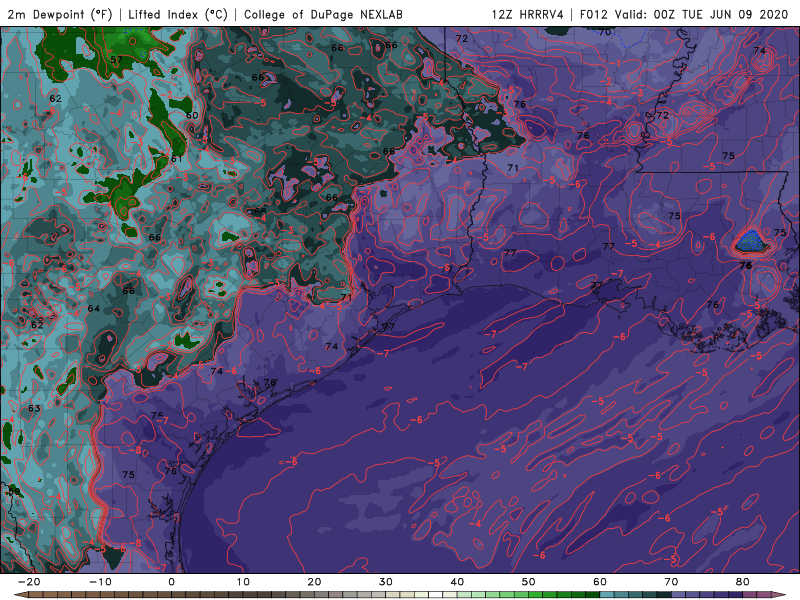Screen dimensions: 800x600
Task: Click the '40' label on the color scale
Action: coord(457,582)
